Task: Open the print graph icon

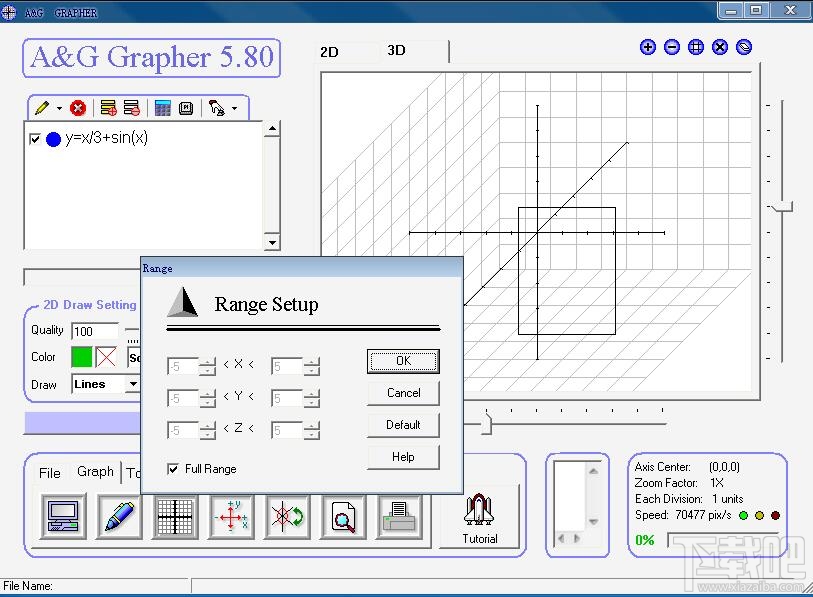Action: (x=398, y=517)
